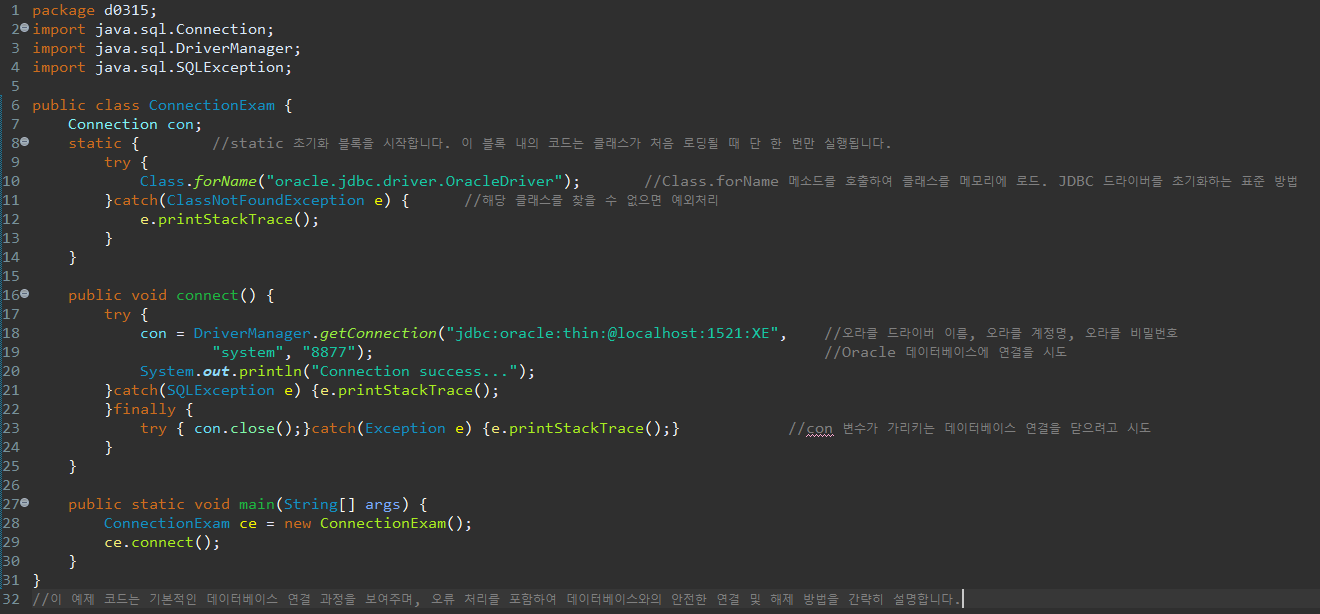
Task: Click the 'getConnection' call on line 18
Action: pyautogui.click(x=378, y=333)
